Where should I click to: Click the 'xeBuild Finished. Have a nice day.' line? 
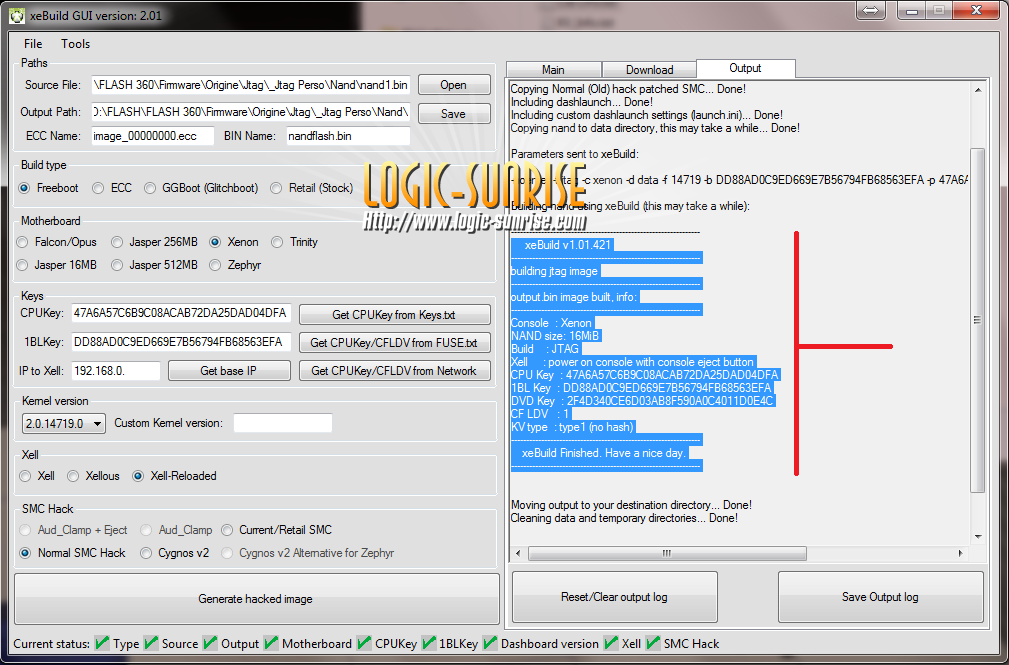(x=604, y=453)
